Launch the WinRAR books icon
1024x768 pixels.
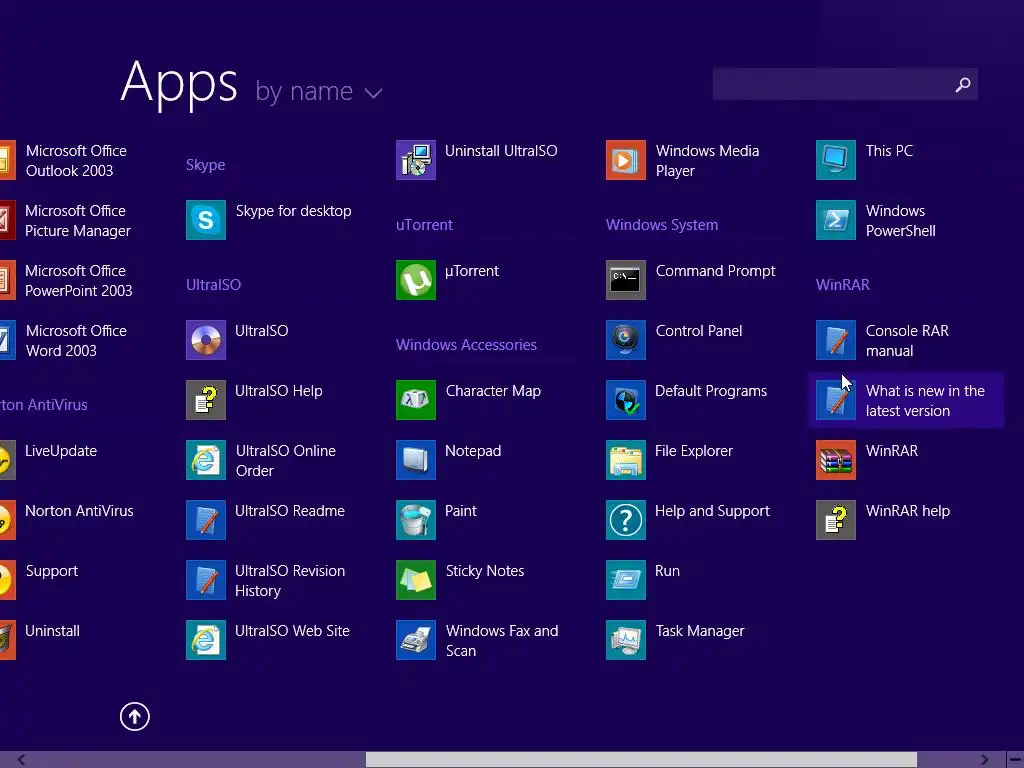point(836,460)
